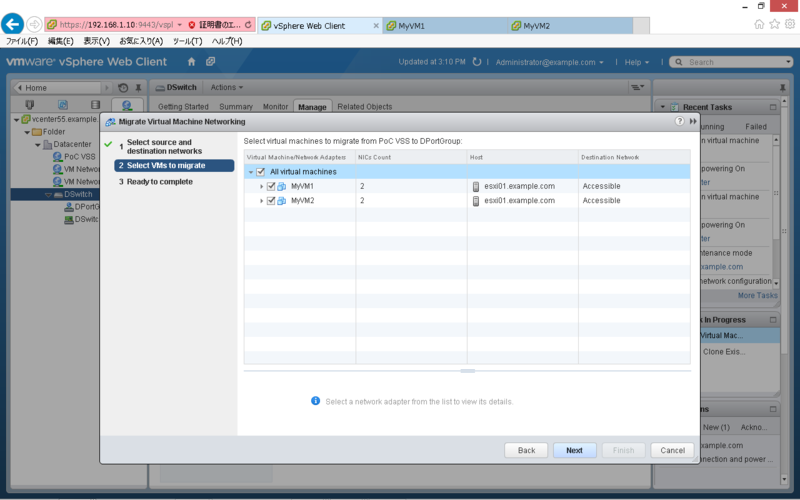Collapse the All virtual machines group
800x500 pixels.
[x=251, y=172]
